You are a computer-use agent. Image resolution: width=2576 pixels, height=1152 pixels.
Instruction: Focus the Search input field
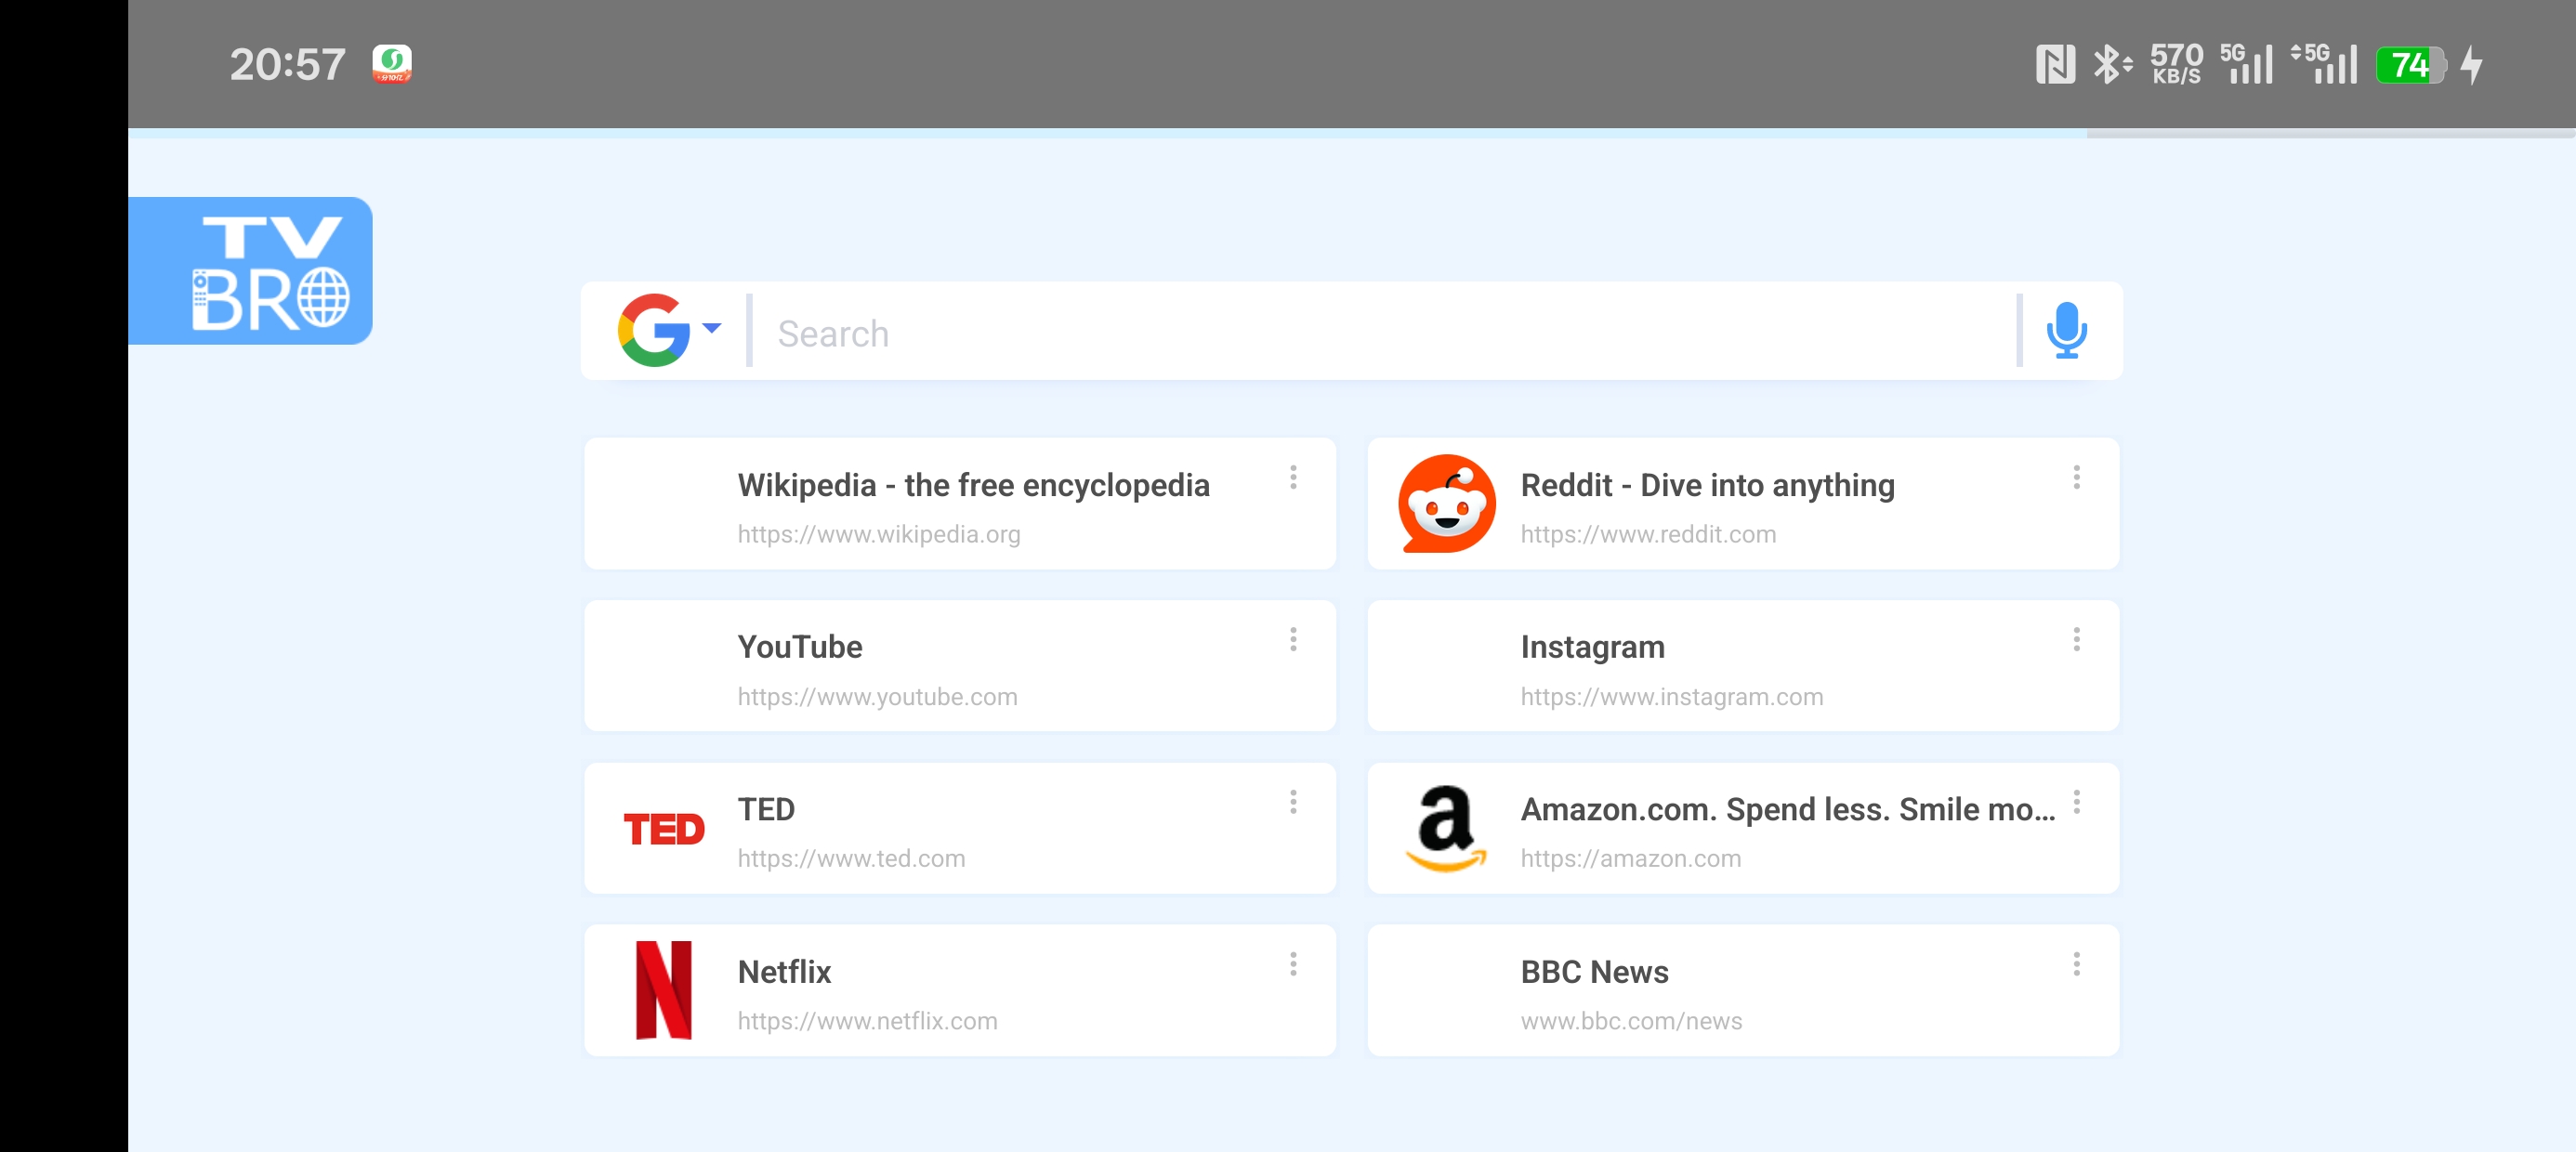pos(1380,333)
